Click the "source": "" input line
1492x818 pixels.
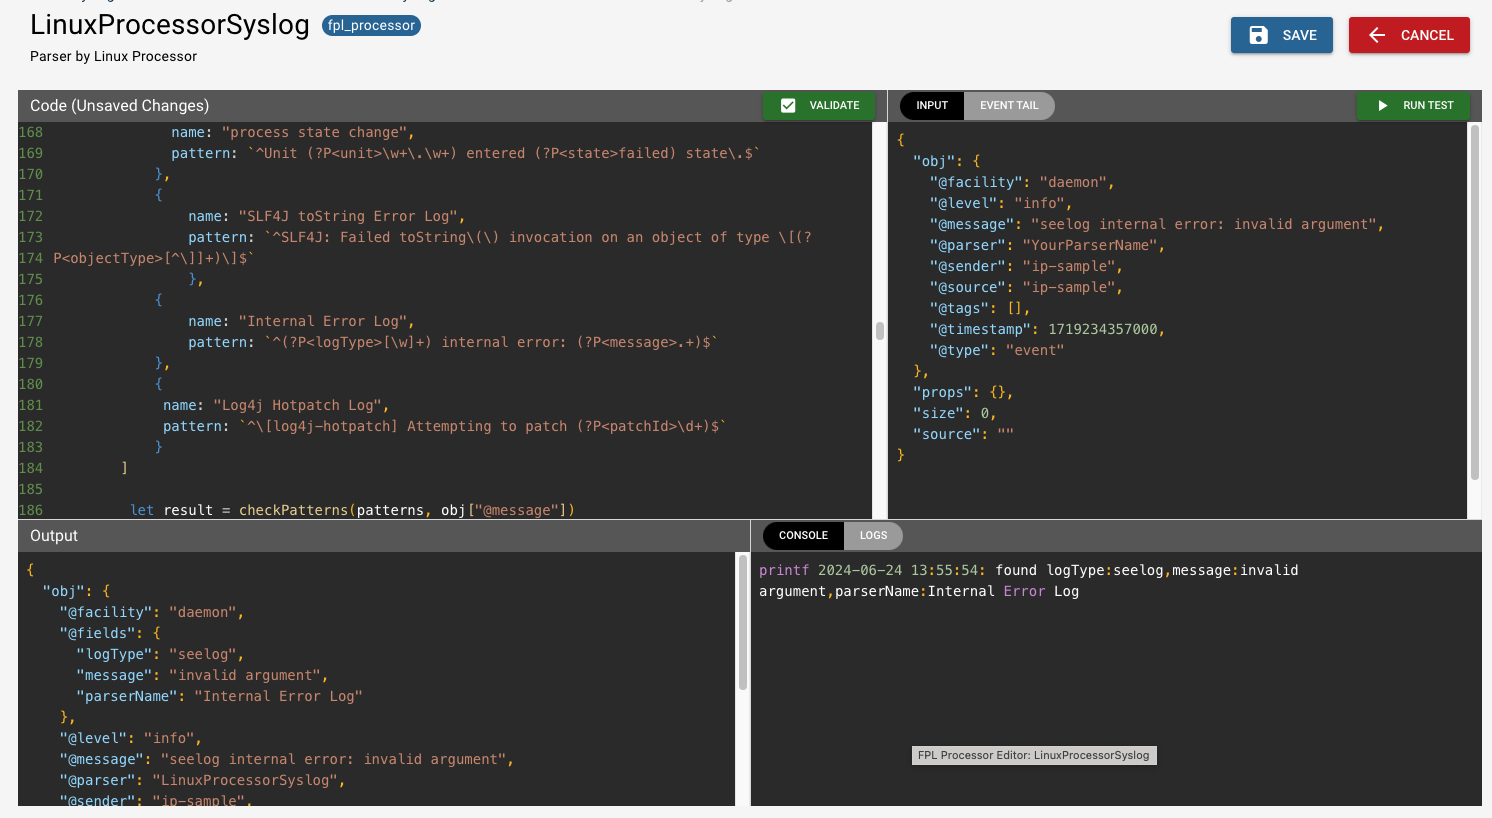click(x=963, y=434)
